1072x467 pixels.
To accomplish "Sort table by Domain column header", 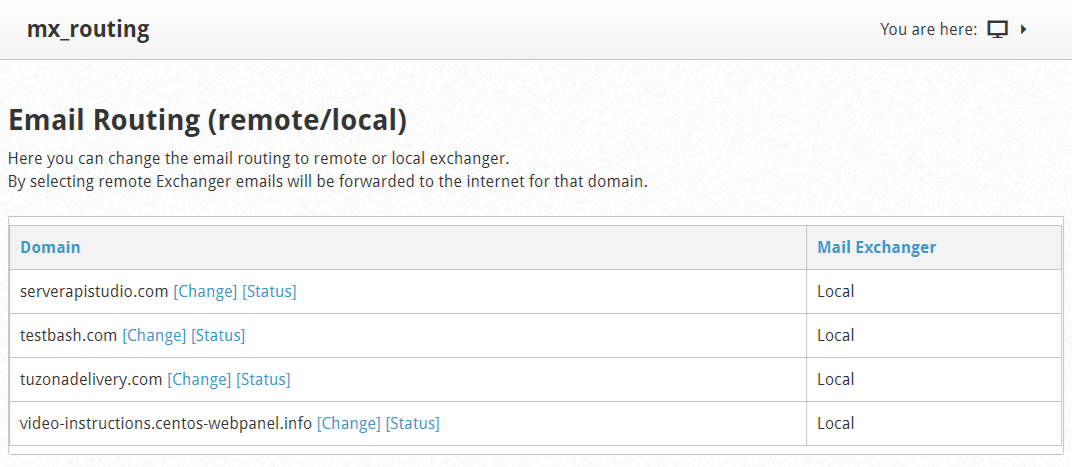I will [50, 247].
